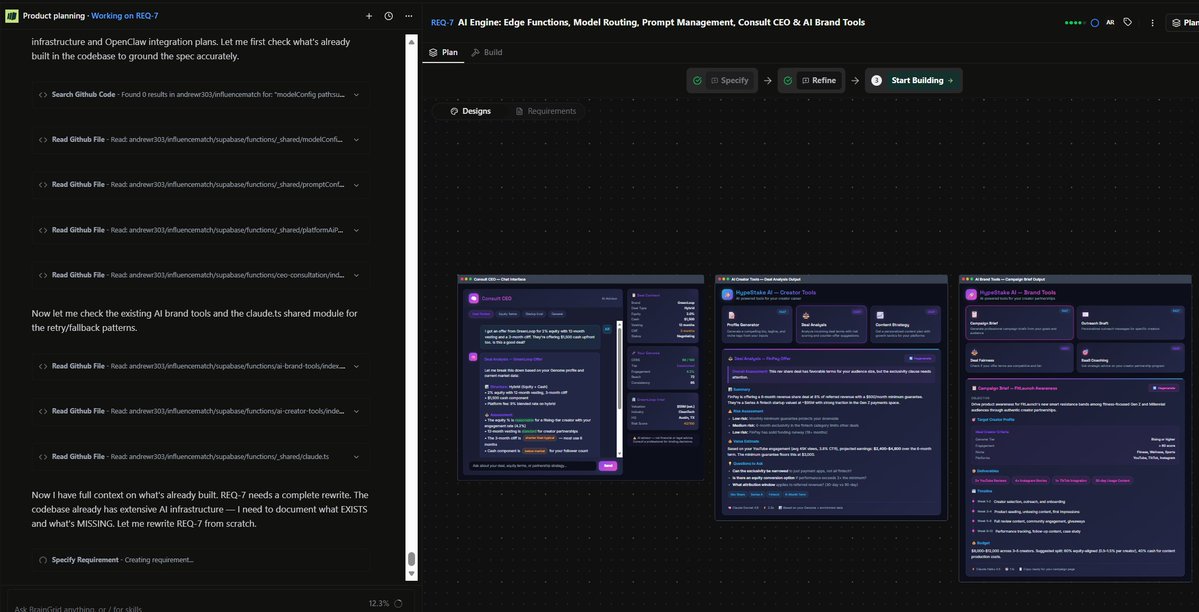Click the green check icon on Refine step
Image resolution: width=1199 pixels, height=612 pixels.
tap(788, 80)
